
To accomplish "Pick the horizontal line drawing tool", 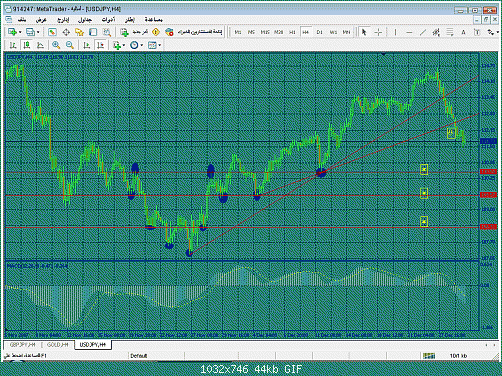I will [409, 32].
